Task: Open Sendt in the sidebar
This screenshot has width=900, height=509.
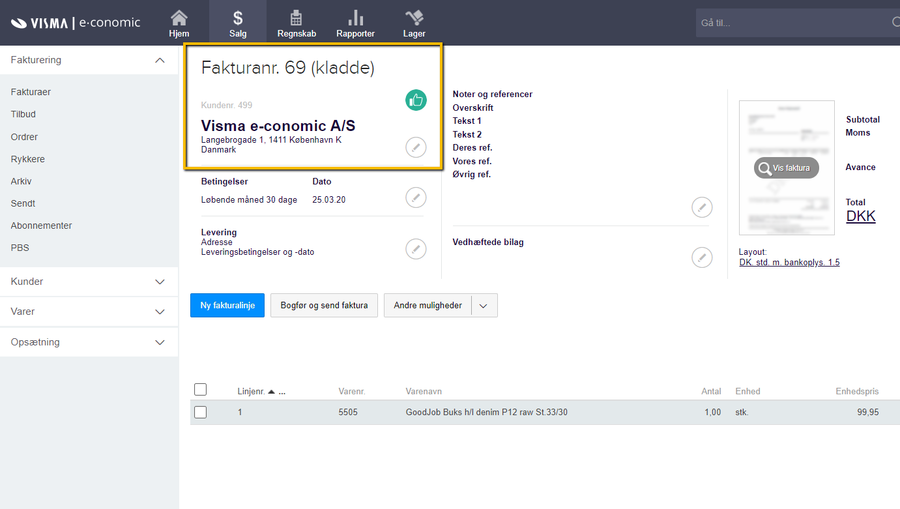Action: (x=23, y=203)
